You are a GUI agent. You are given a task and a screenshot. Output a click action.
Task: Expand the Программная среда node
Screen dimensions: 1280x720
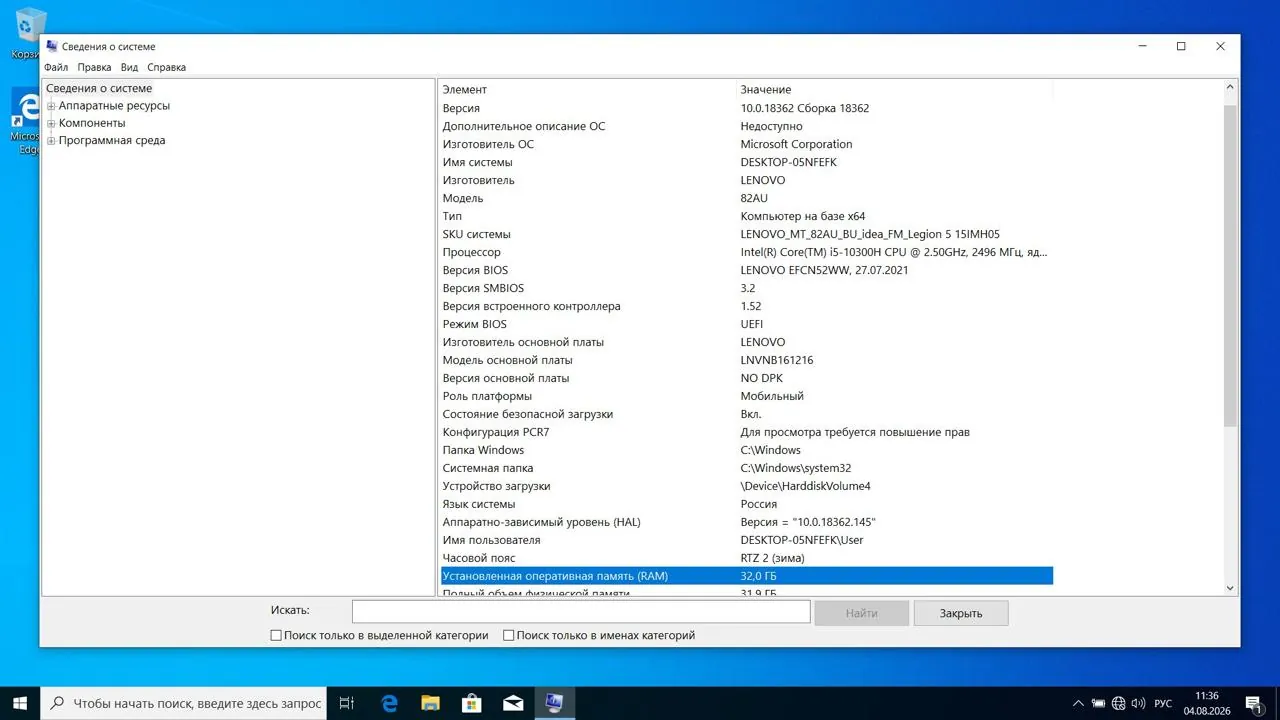coord(51,141)
